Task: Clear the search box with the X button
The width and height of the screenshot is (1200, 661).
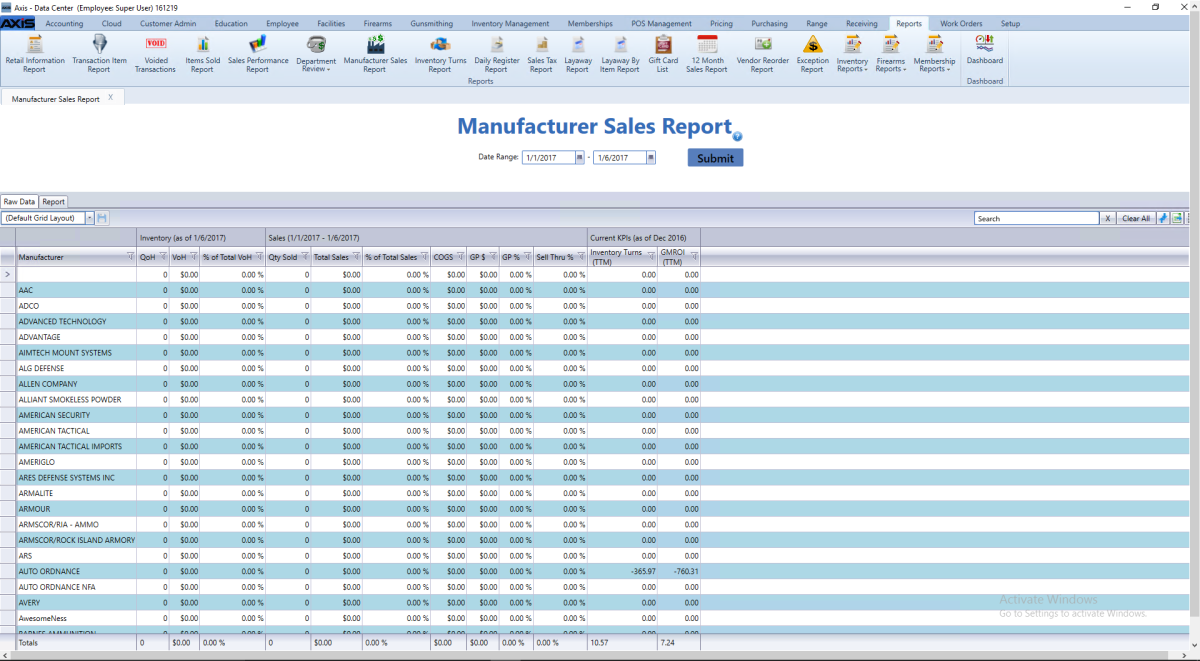Action: 1107,218
